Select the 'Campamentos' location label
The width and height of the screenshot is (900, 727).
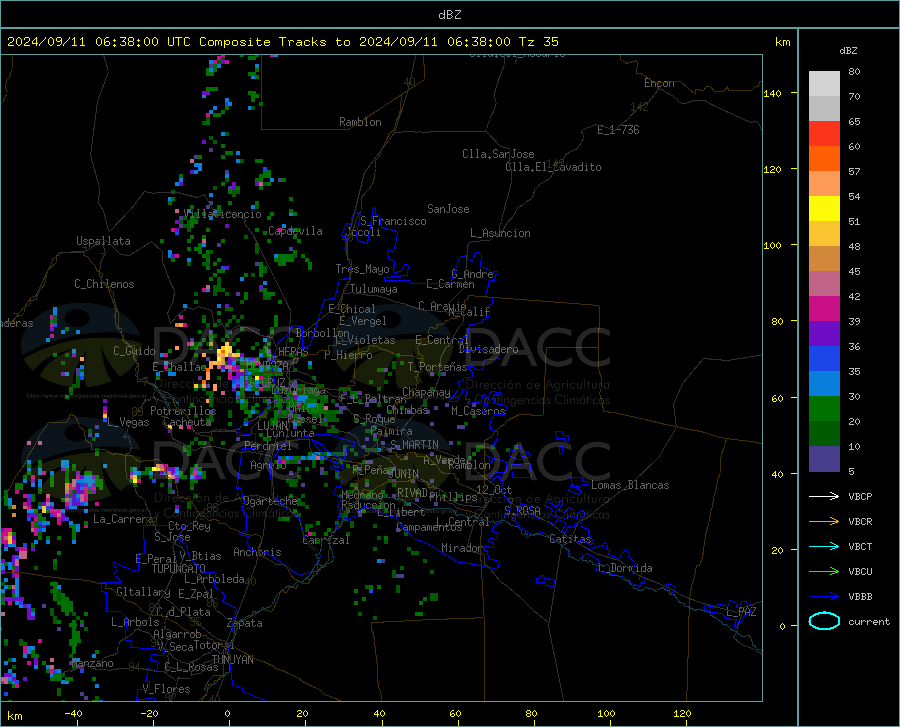pyautogui.click(x=429, y=527)
